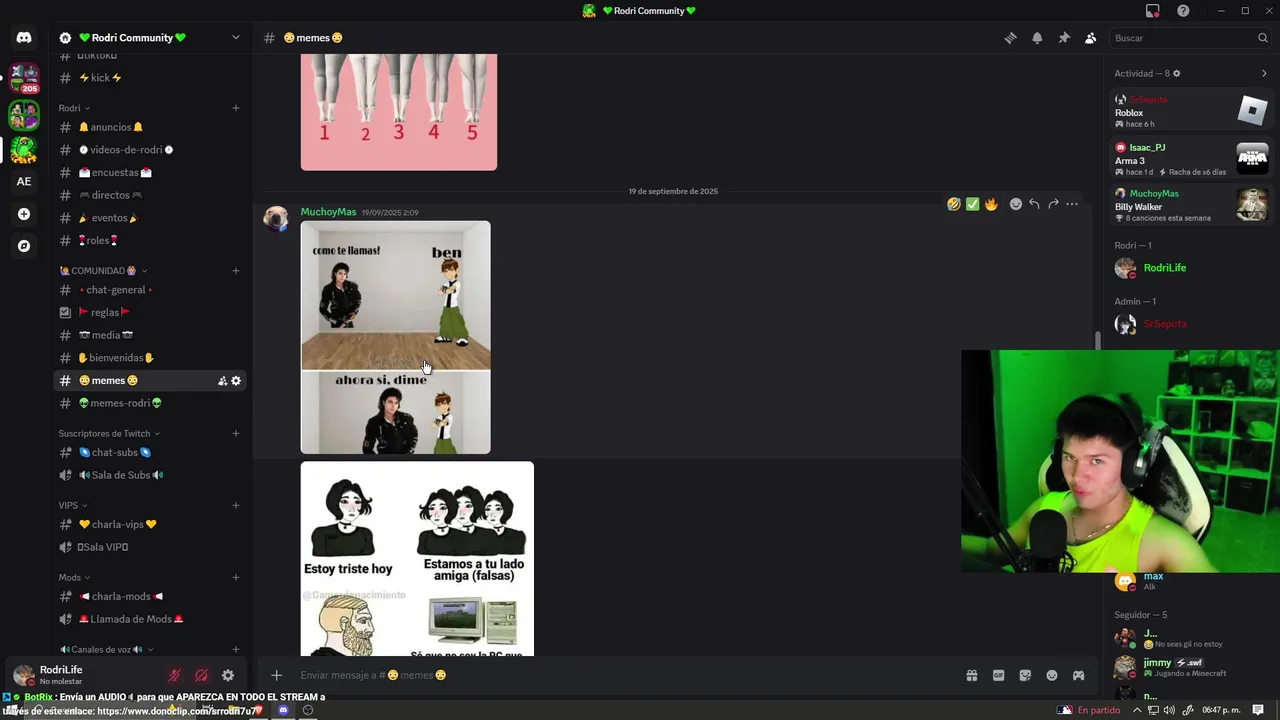Viewport: 1280px width, 720px height.
Task: Click plus attach button in message bar
Action: [277, 675]
